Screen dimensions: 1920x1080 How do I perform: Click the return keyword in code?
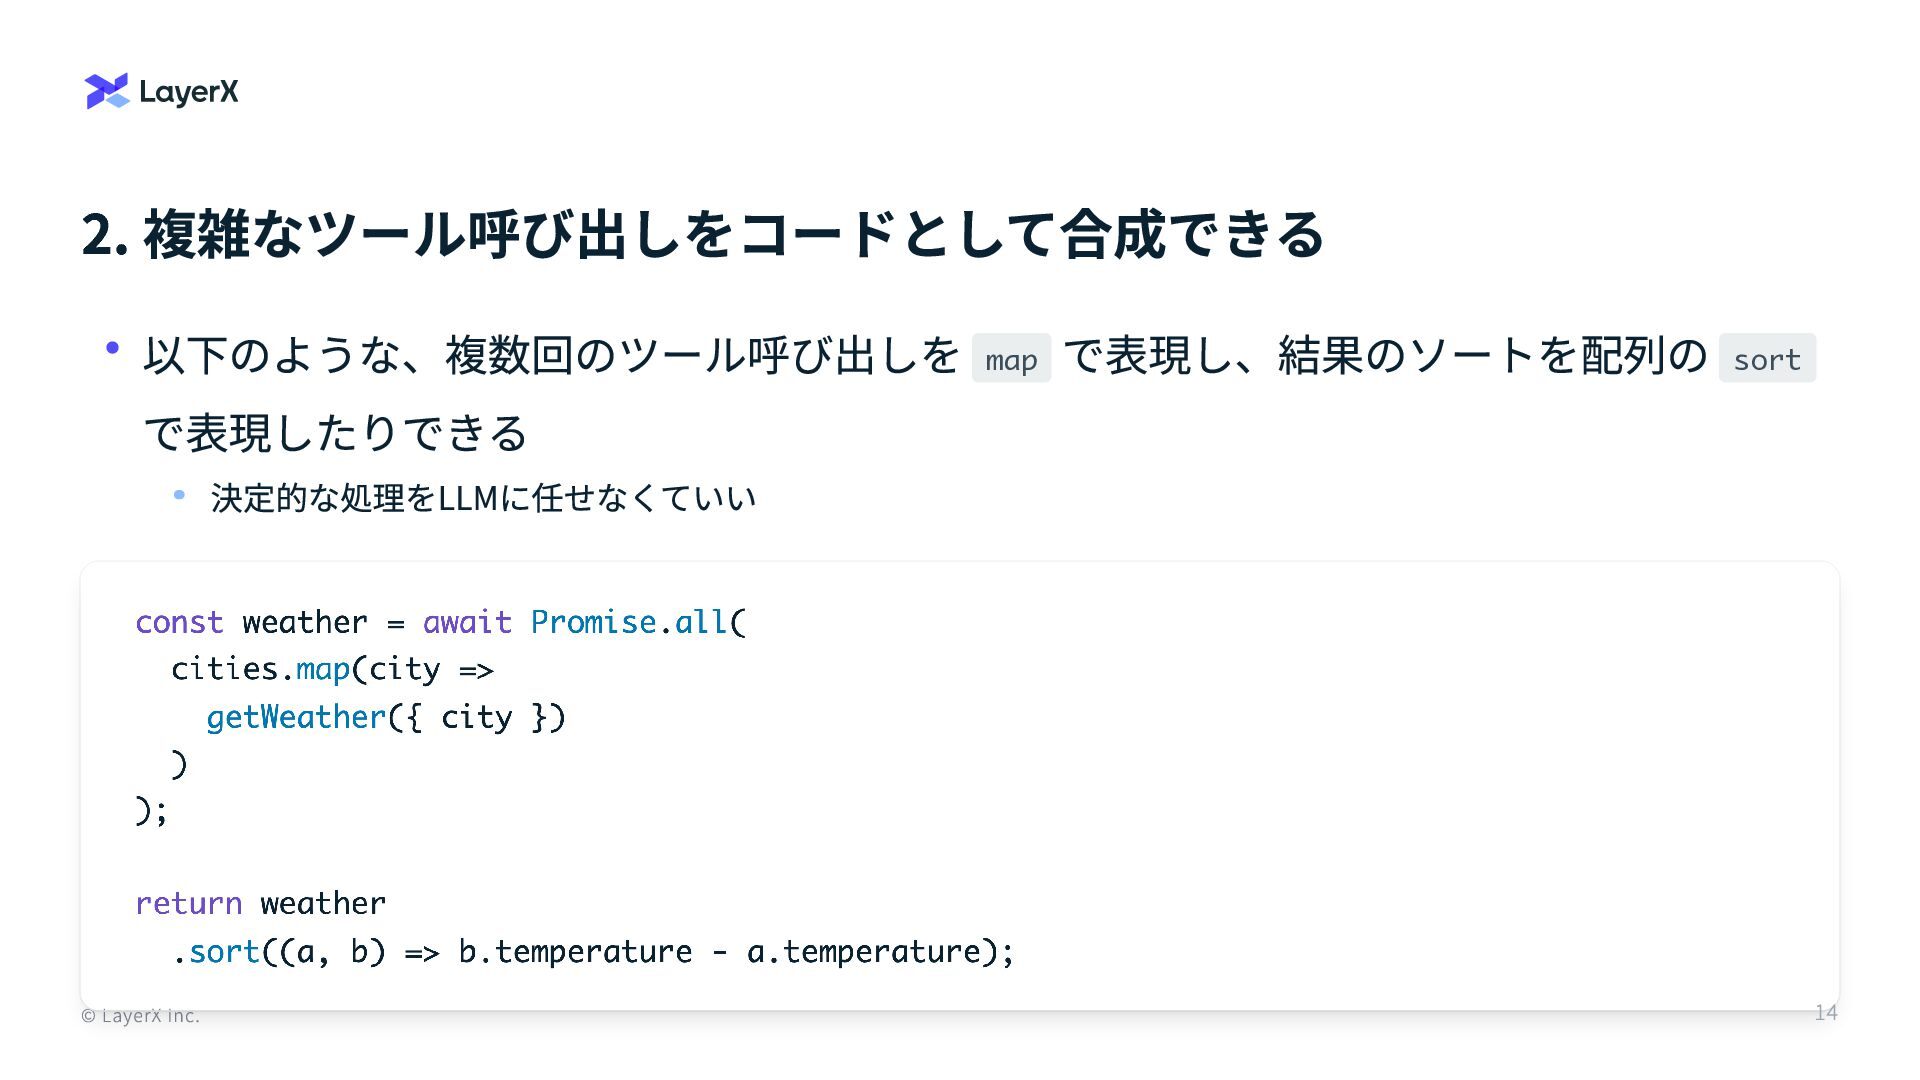pyautogui.click(x=189, y=904)
